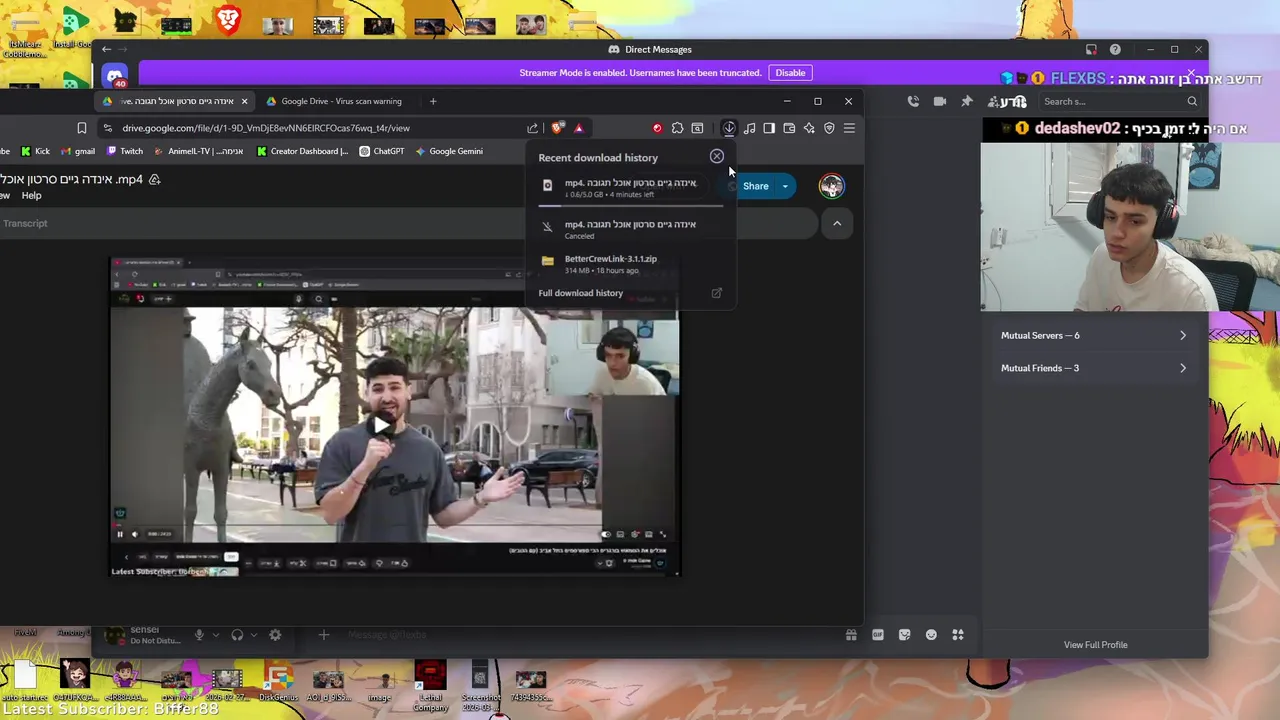Open the browser extensions puzzle icon
This screenshot has height=720, width=1280.
click(677, 128)
